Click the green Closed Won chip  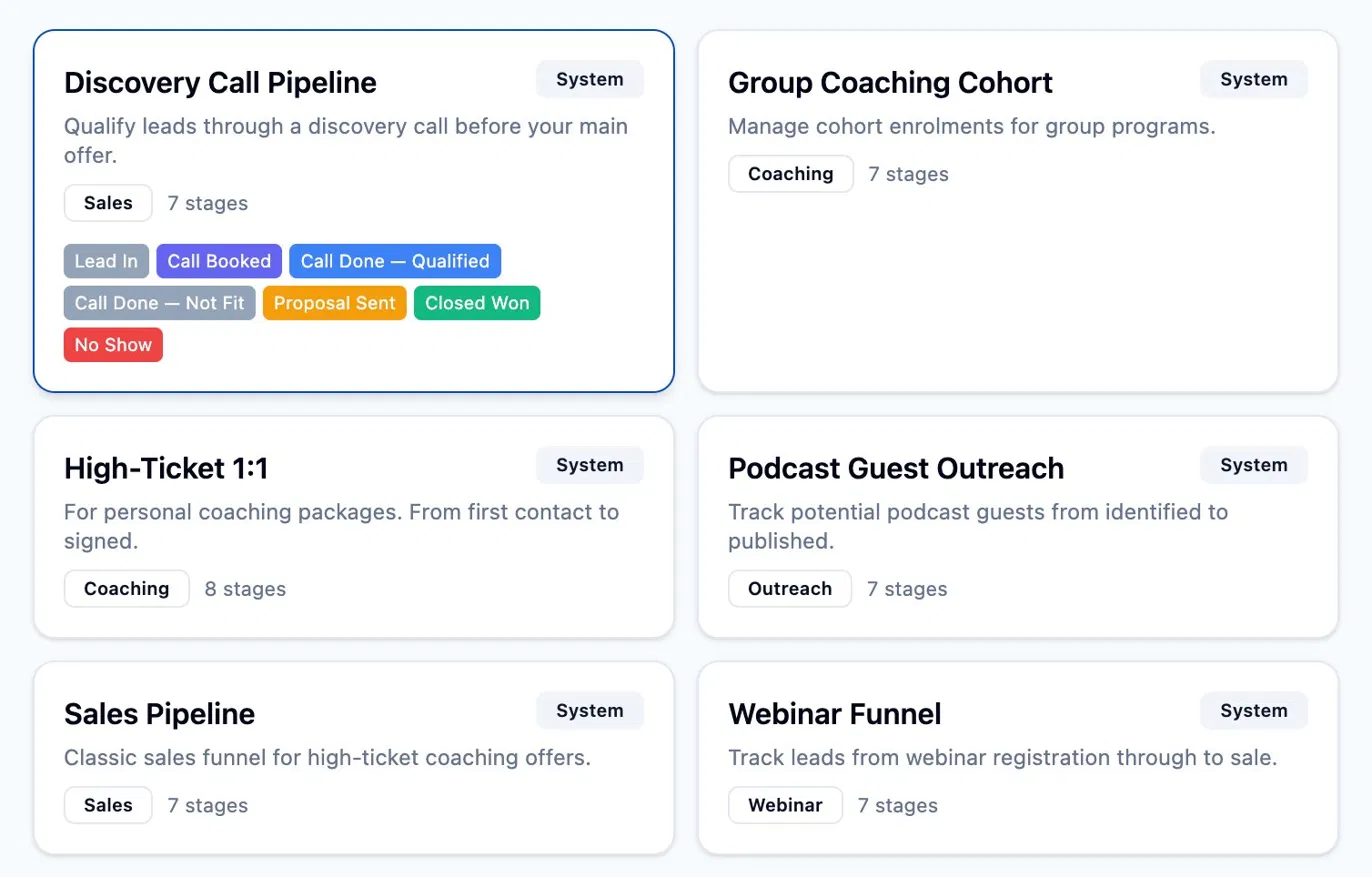coord(477,303)
